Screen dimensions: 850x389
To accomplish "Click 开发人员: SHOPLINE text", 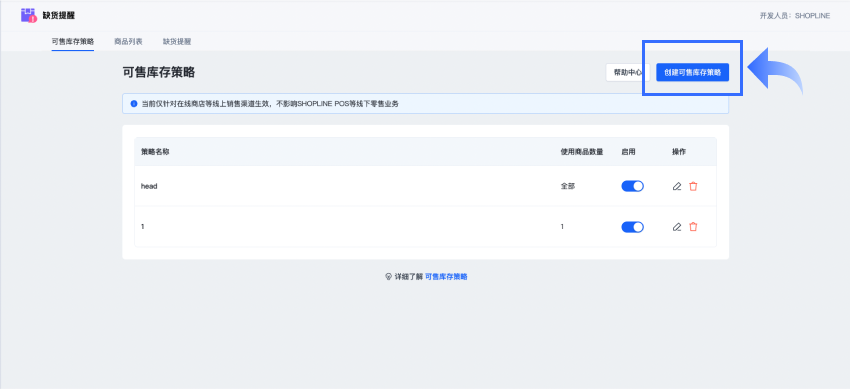I will (x=795, y=16).
